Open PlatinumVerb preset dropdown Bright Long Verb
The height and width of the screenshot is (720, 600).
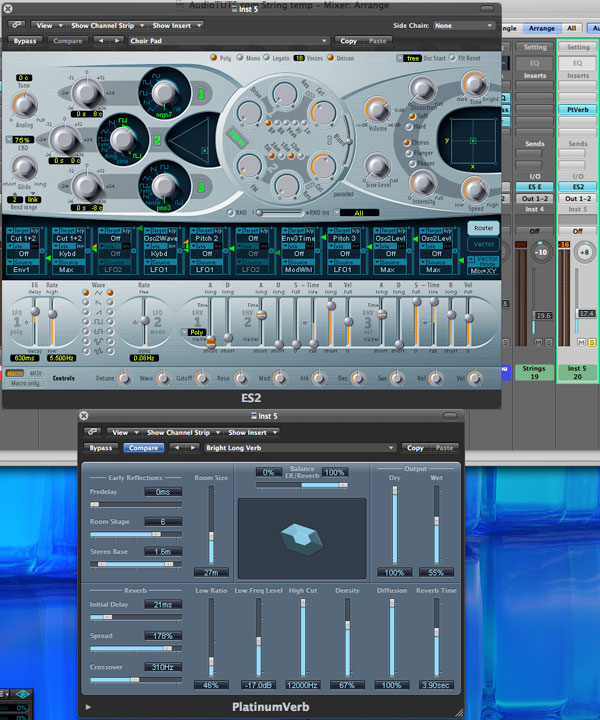point(300,448)
